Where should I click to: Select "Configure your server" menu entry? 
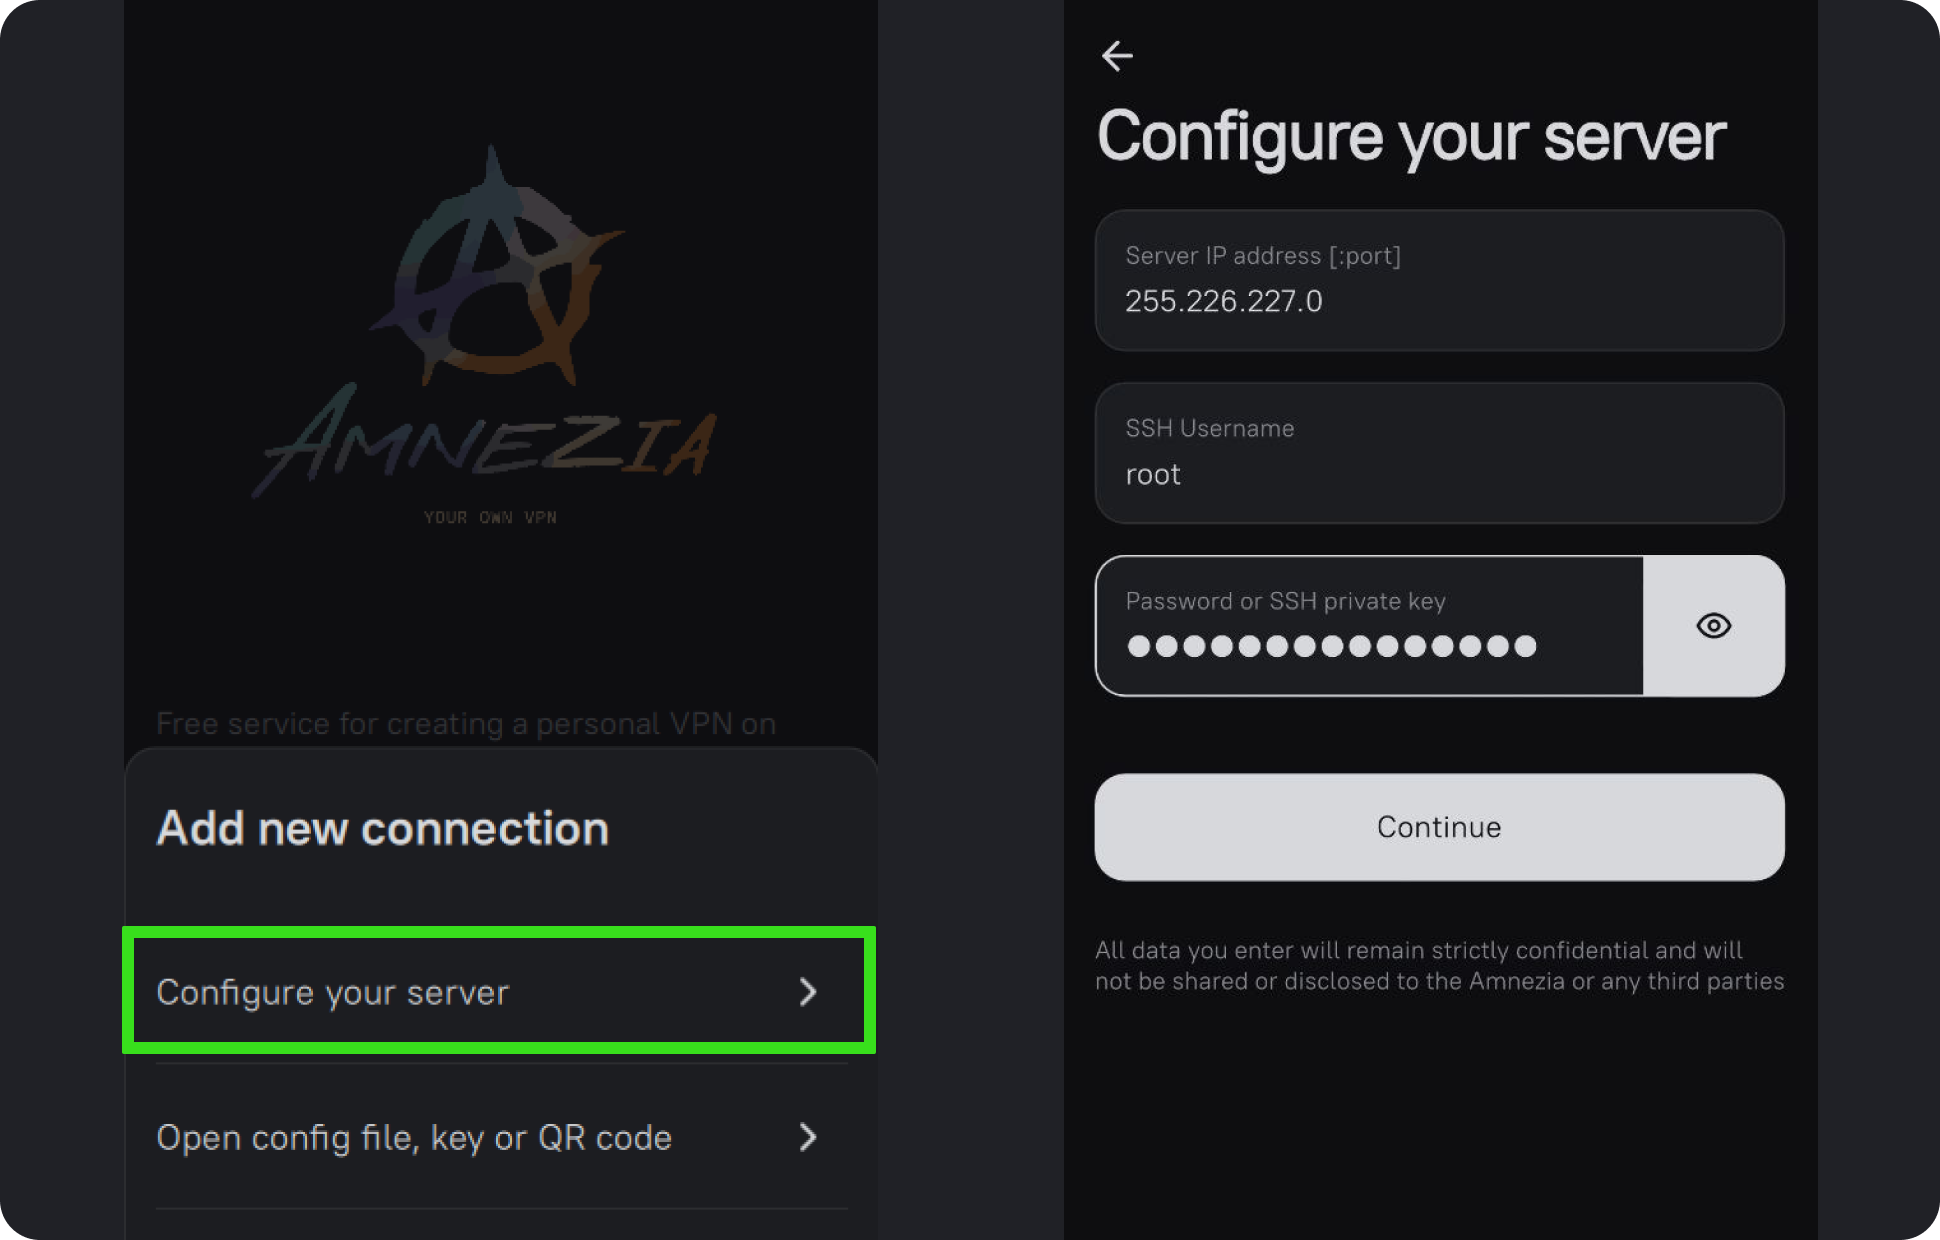334,992
